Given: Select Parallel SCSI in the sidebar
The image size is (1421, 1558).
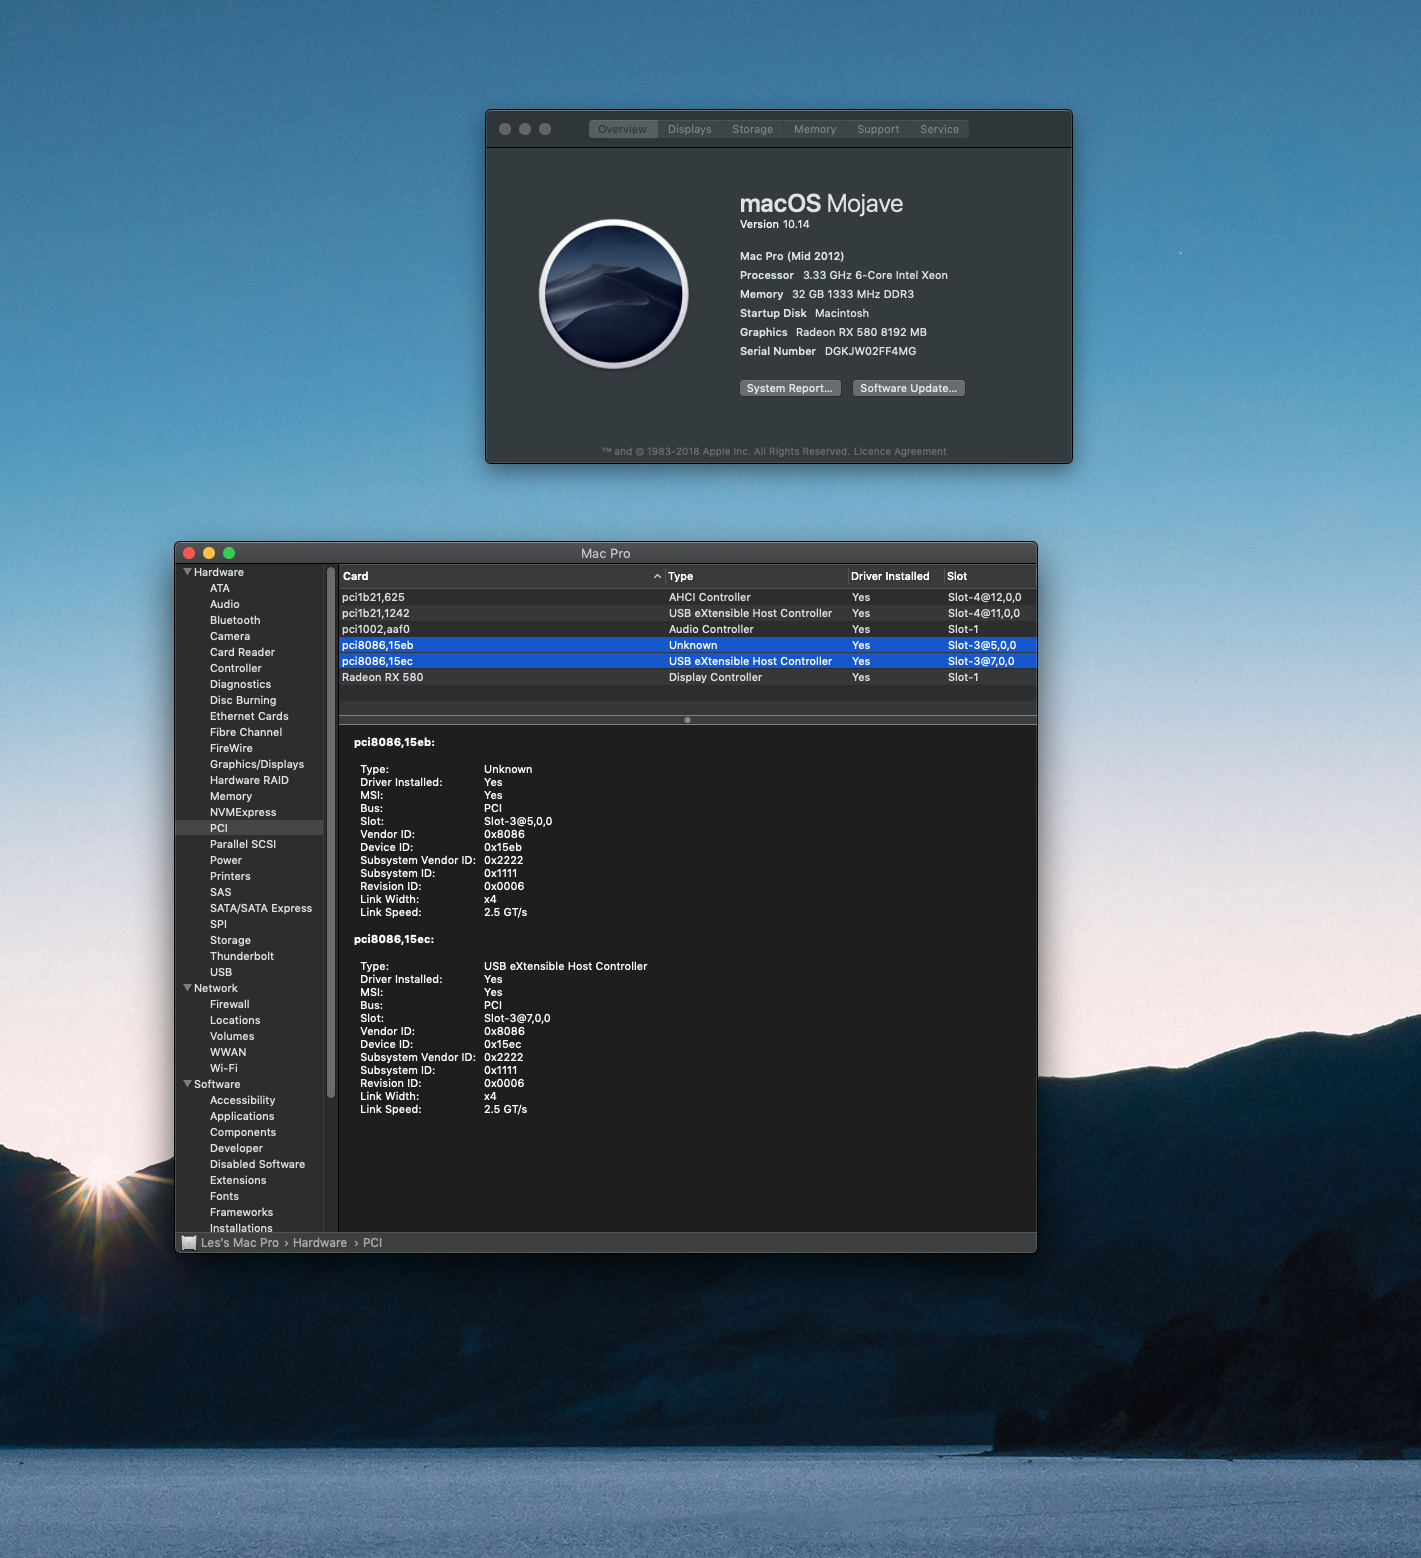Looking at the screenshot, I should click(x=243, y=844).
